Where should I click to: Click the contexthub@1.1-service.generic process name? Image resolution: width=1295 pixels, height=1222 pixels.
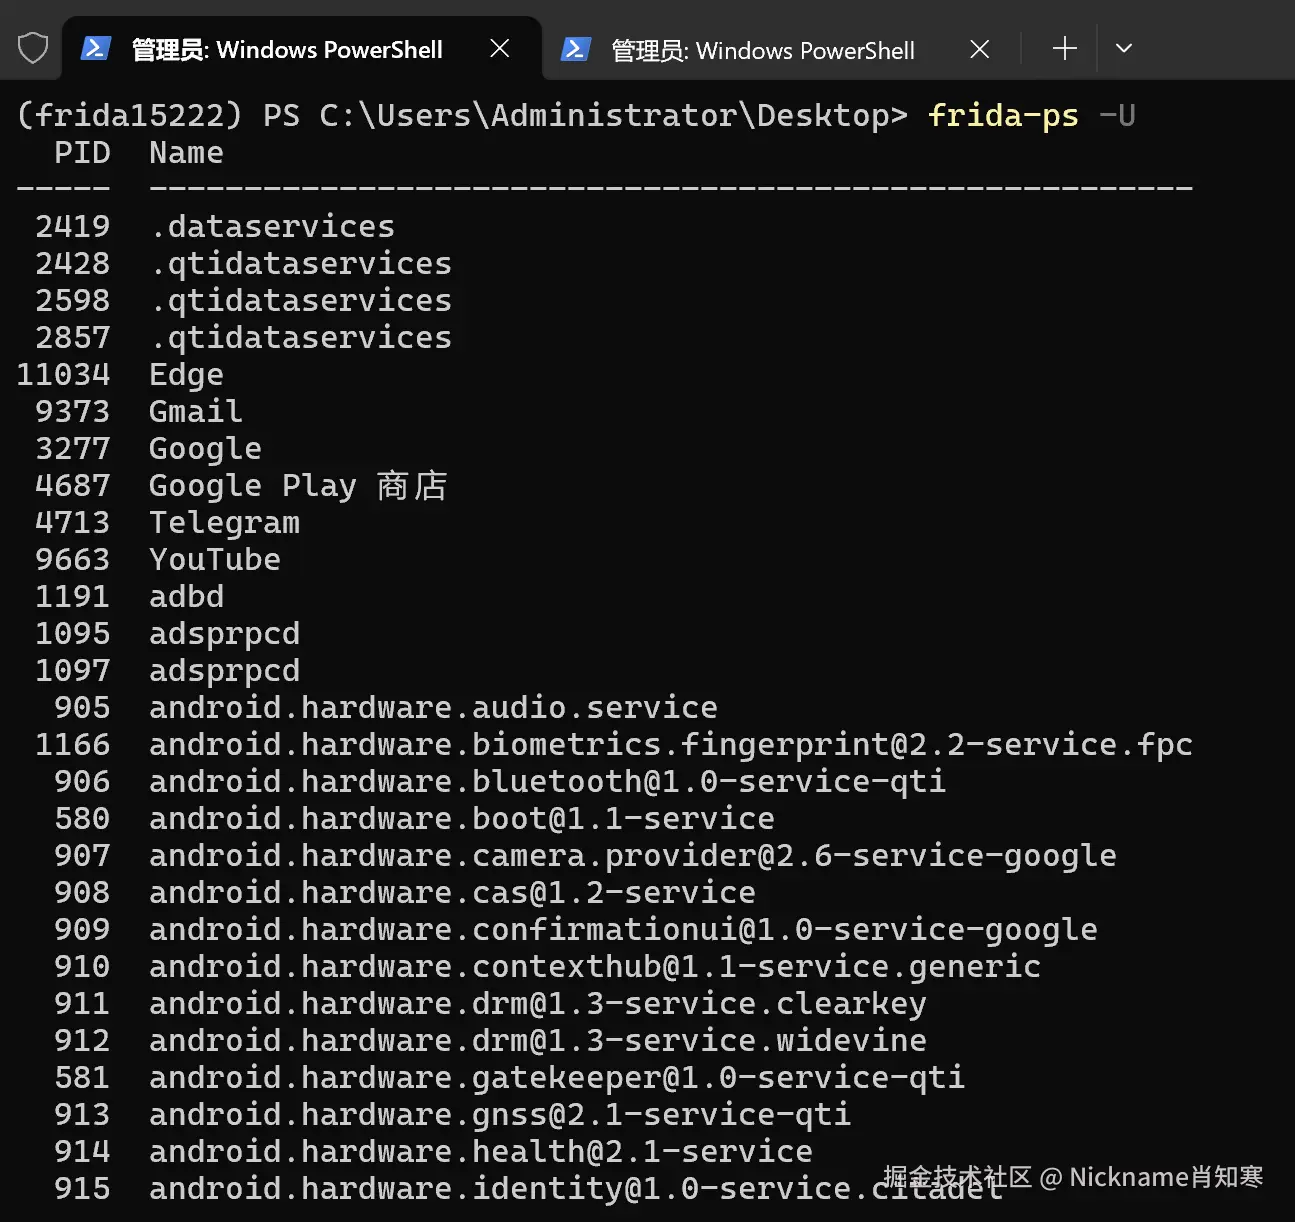[x=595, y=967]
